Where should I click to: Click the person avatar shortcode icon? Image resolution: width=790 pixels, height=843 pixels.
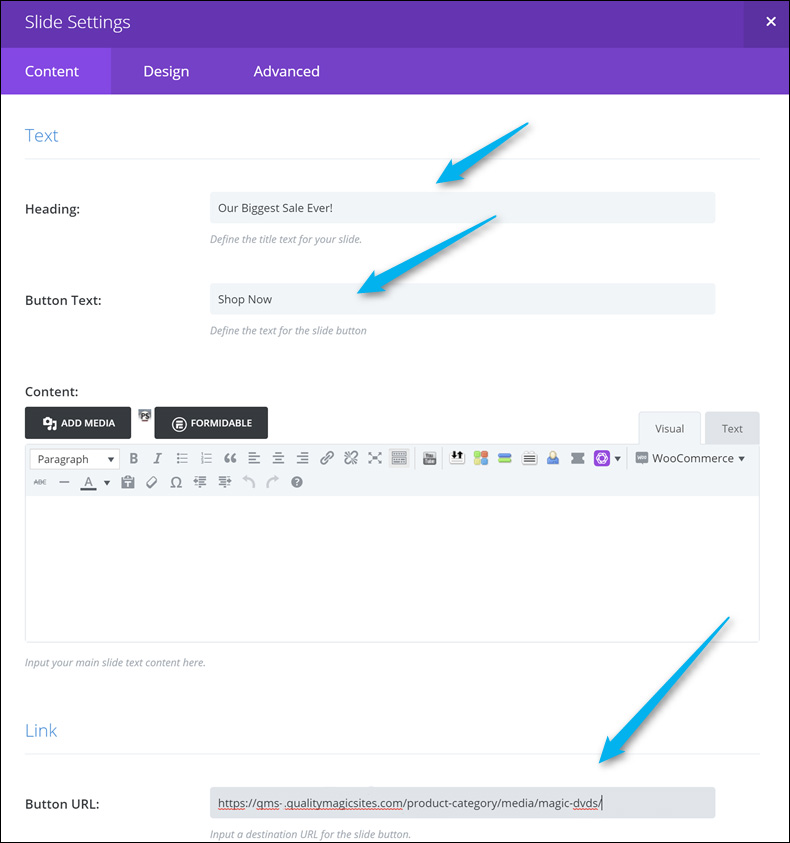(x=553, y=459)
